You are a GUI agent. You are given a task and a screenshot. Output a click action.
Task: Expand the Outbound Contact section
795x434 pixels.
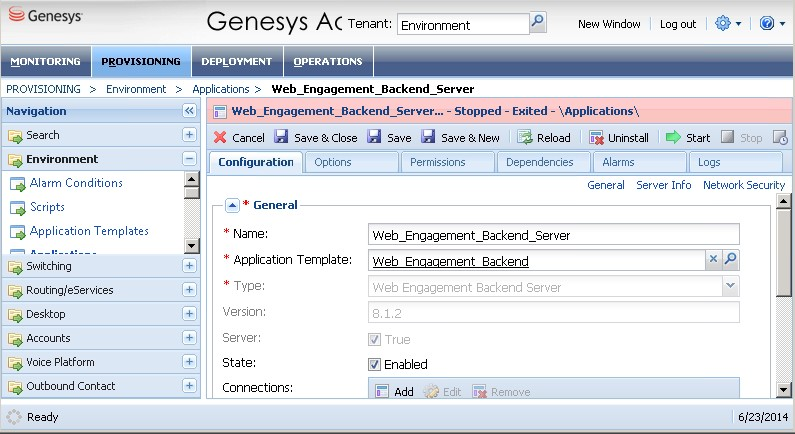coord(189,385)
